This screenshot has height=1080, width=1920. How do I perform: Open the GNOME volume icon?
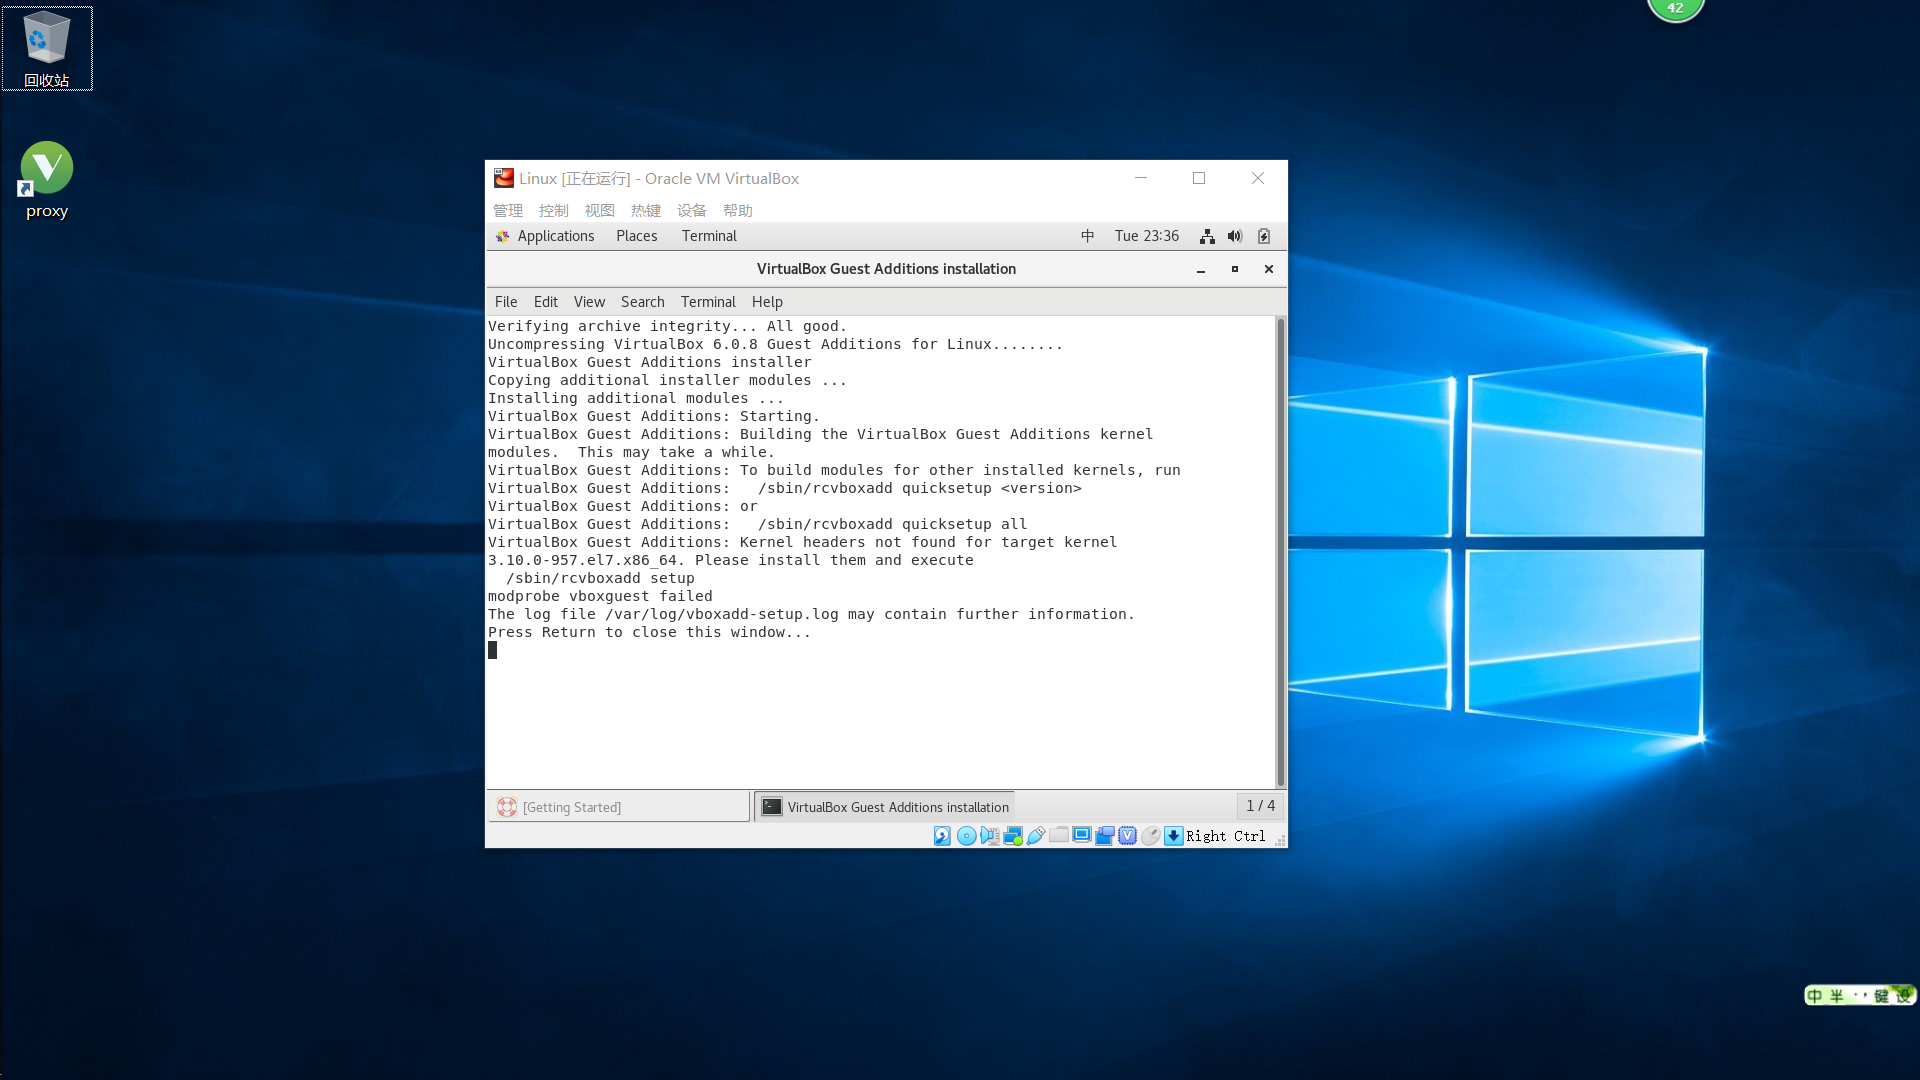click(1235, 236)
